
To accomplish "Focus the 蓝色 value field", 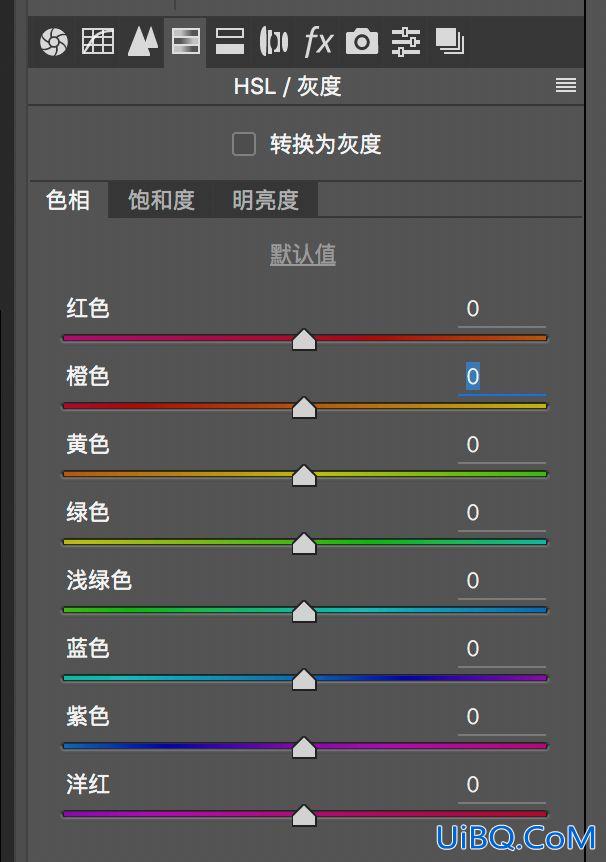I will click(502, 649).
